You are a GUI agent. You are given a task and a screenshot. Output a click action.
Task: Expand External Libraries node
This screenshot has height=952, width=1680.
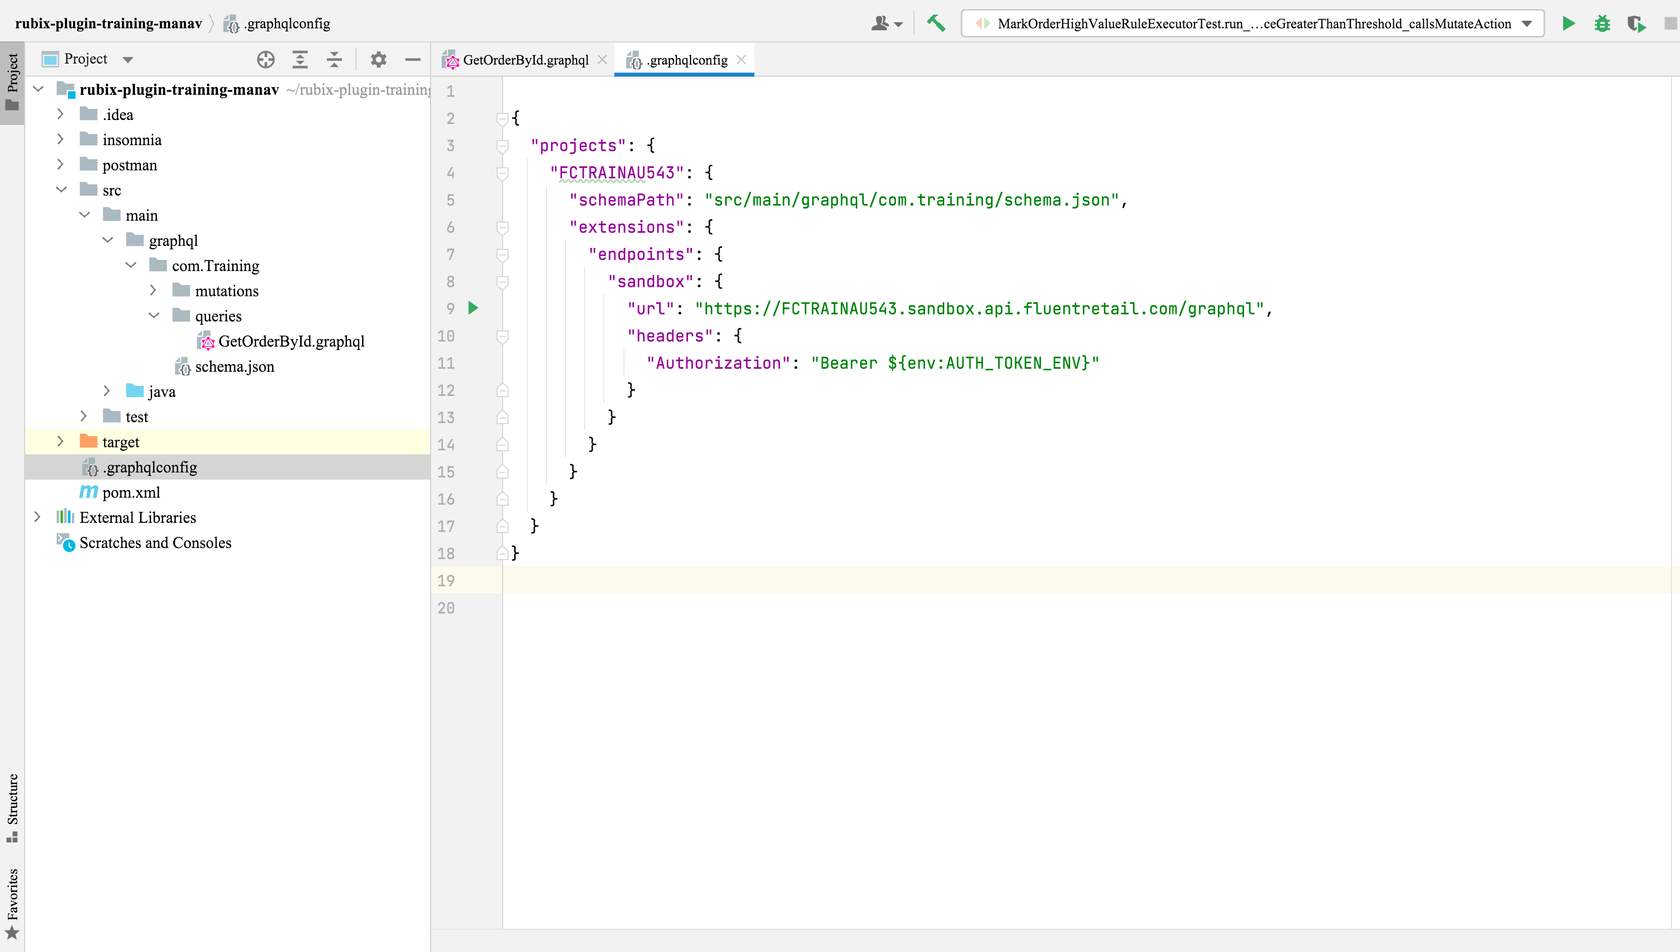click(x=37, y=517)
